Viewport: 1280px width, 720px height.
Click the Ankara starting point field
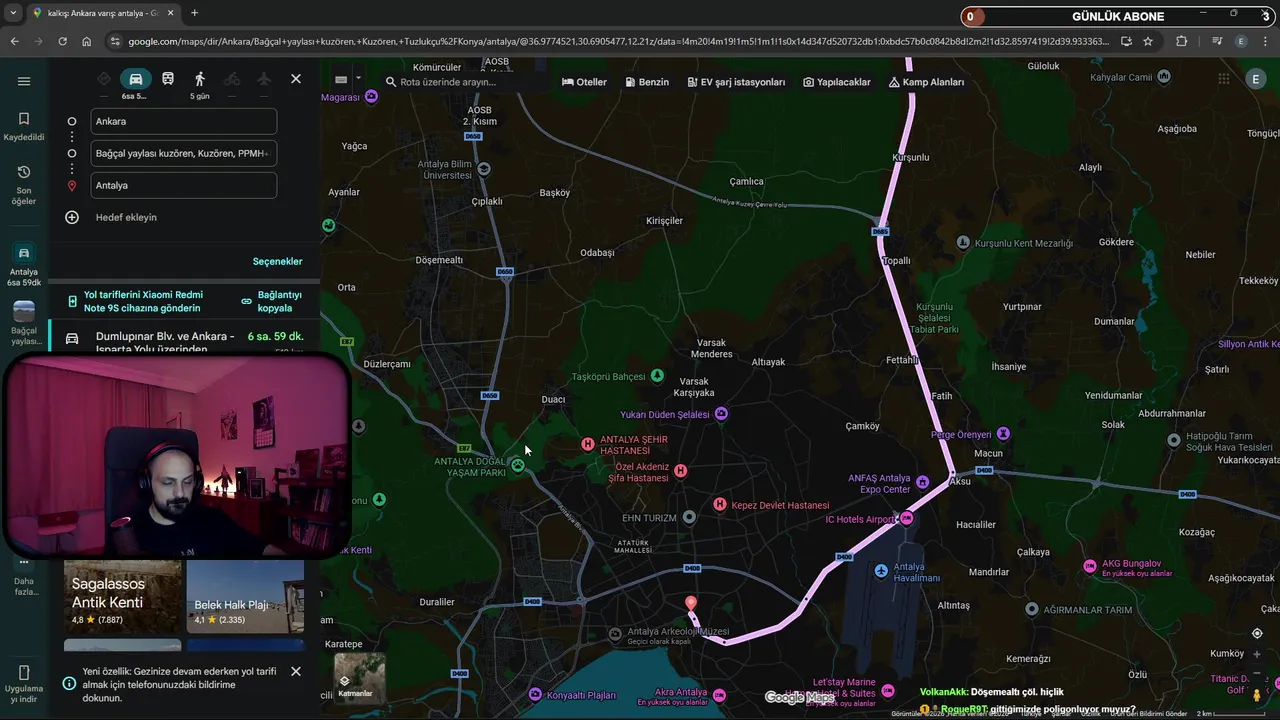[183, 121]
